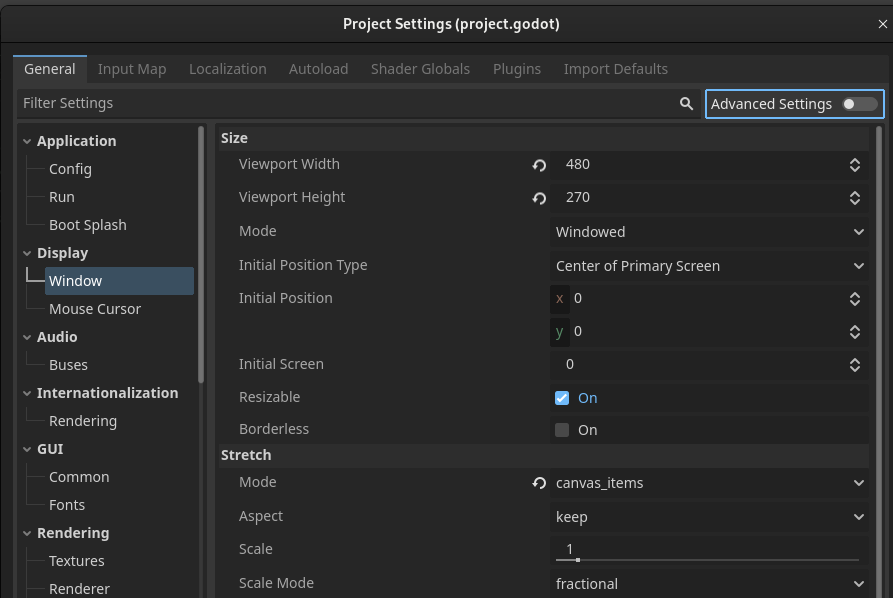
Task: Click the Stretch section header
Action: [544, 456]
